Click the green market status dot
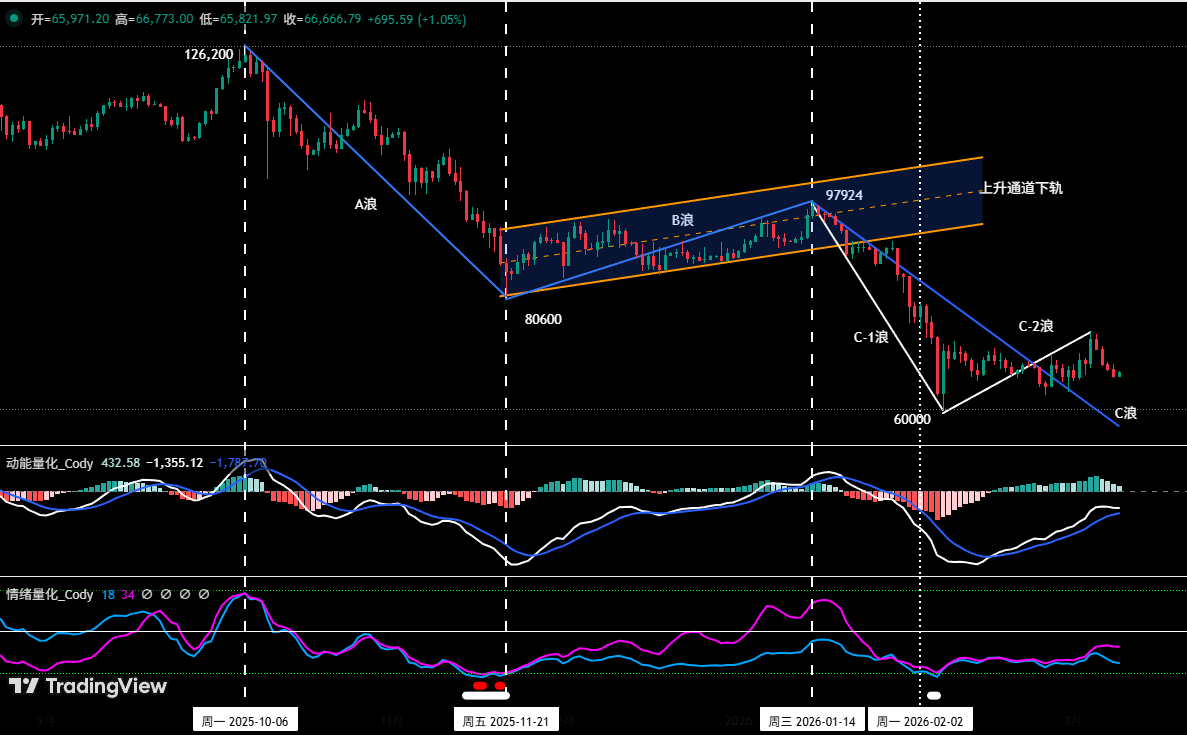1187x735 pixels. pos(13,19)
